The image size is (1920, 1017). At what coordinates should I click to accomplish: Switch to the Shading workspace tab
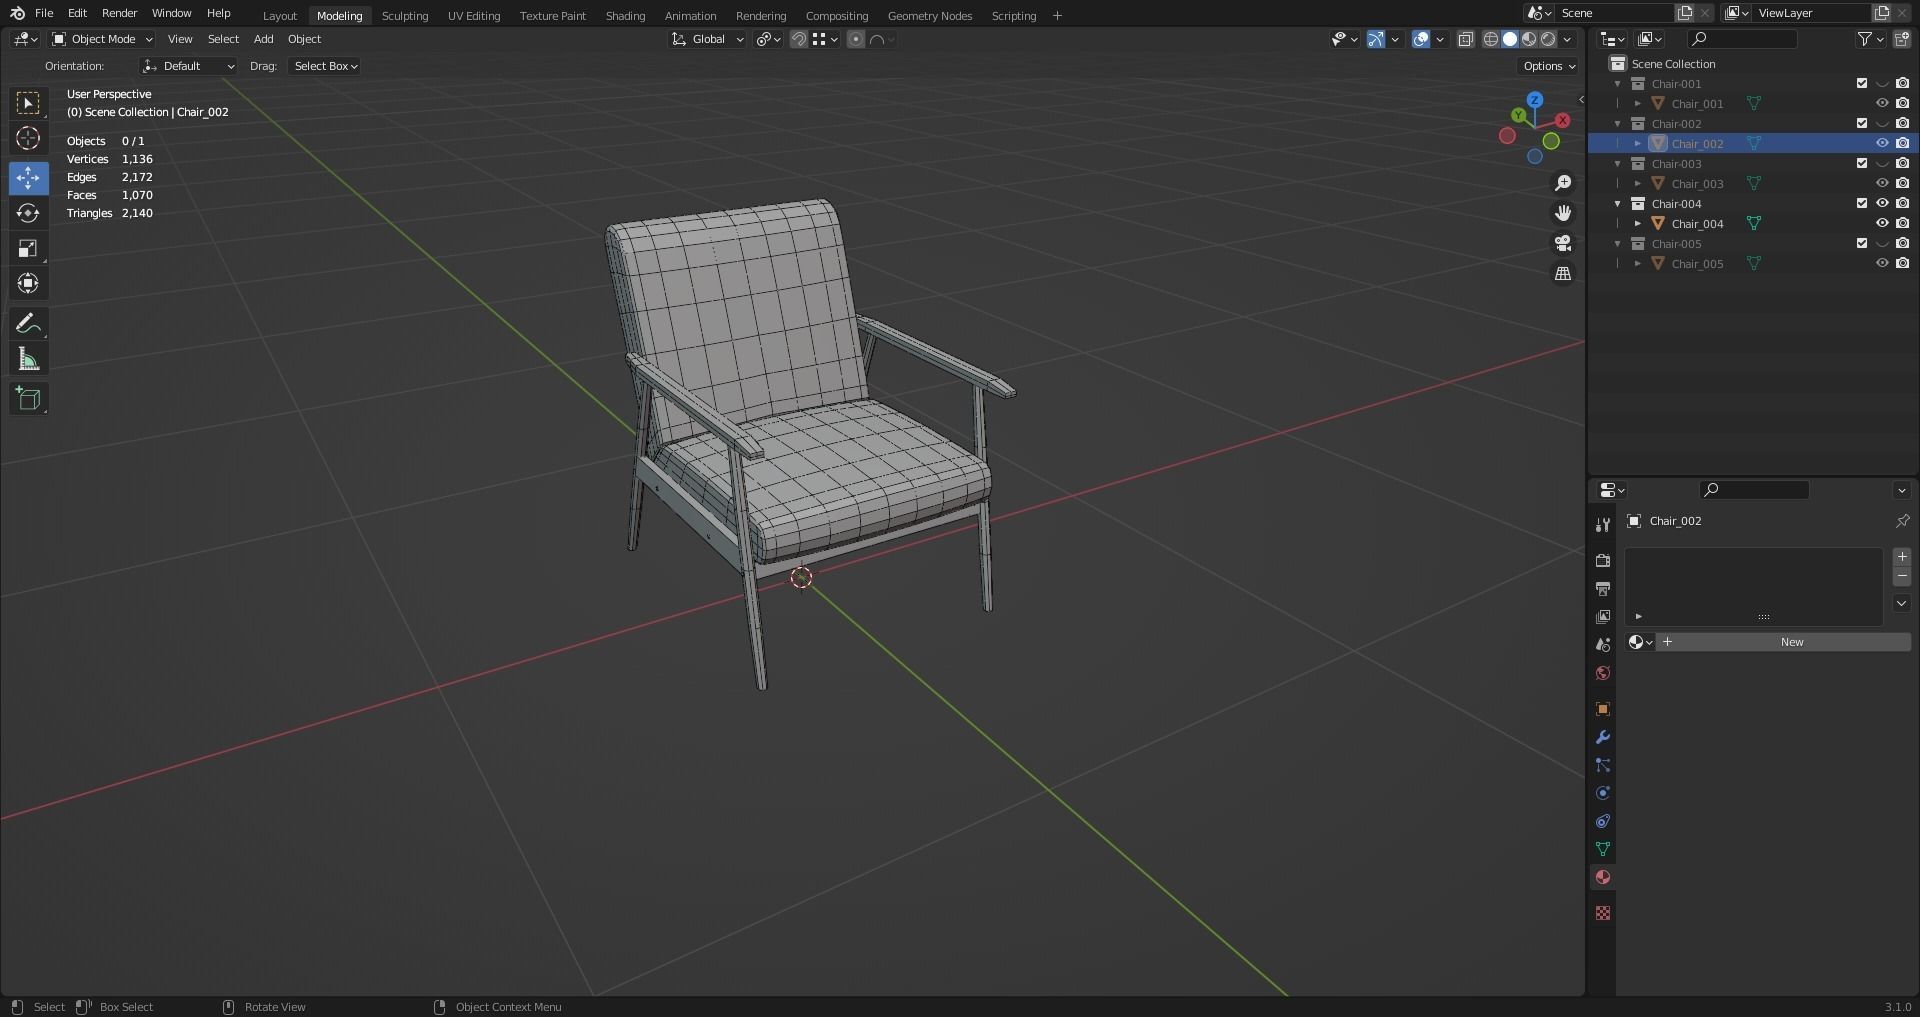(x=625, y=15)
